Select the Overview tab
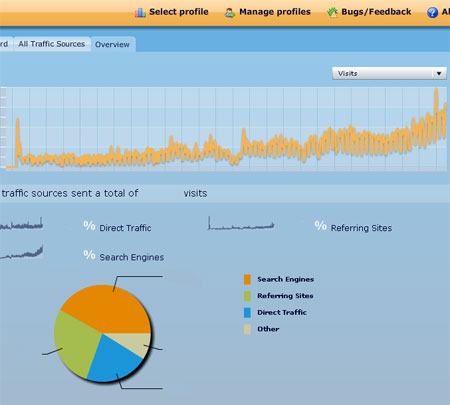The image size is (450, 405). (112, 44)
